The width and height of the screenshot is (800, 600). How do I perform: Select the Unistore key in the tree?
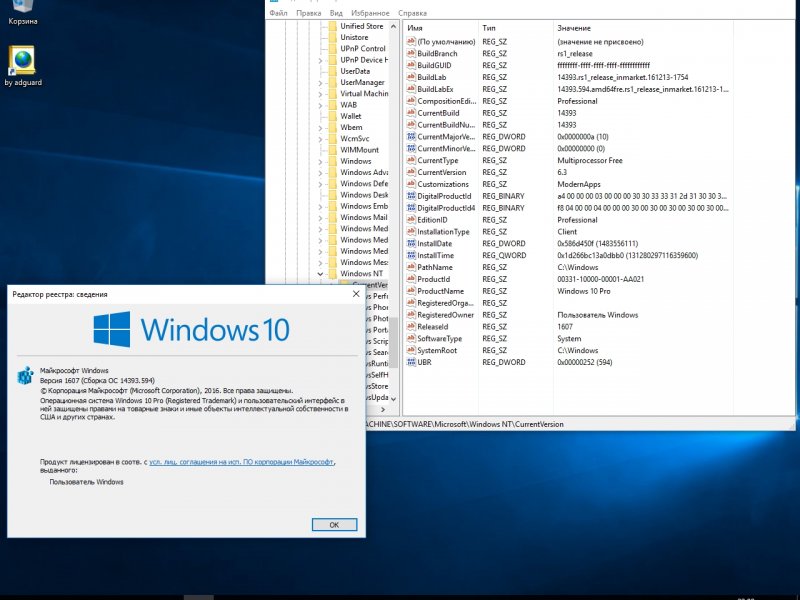(354, 37)
